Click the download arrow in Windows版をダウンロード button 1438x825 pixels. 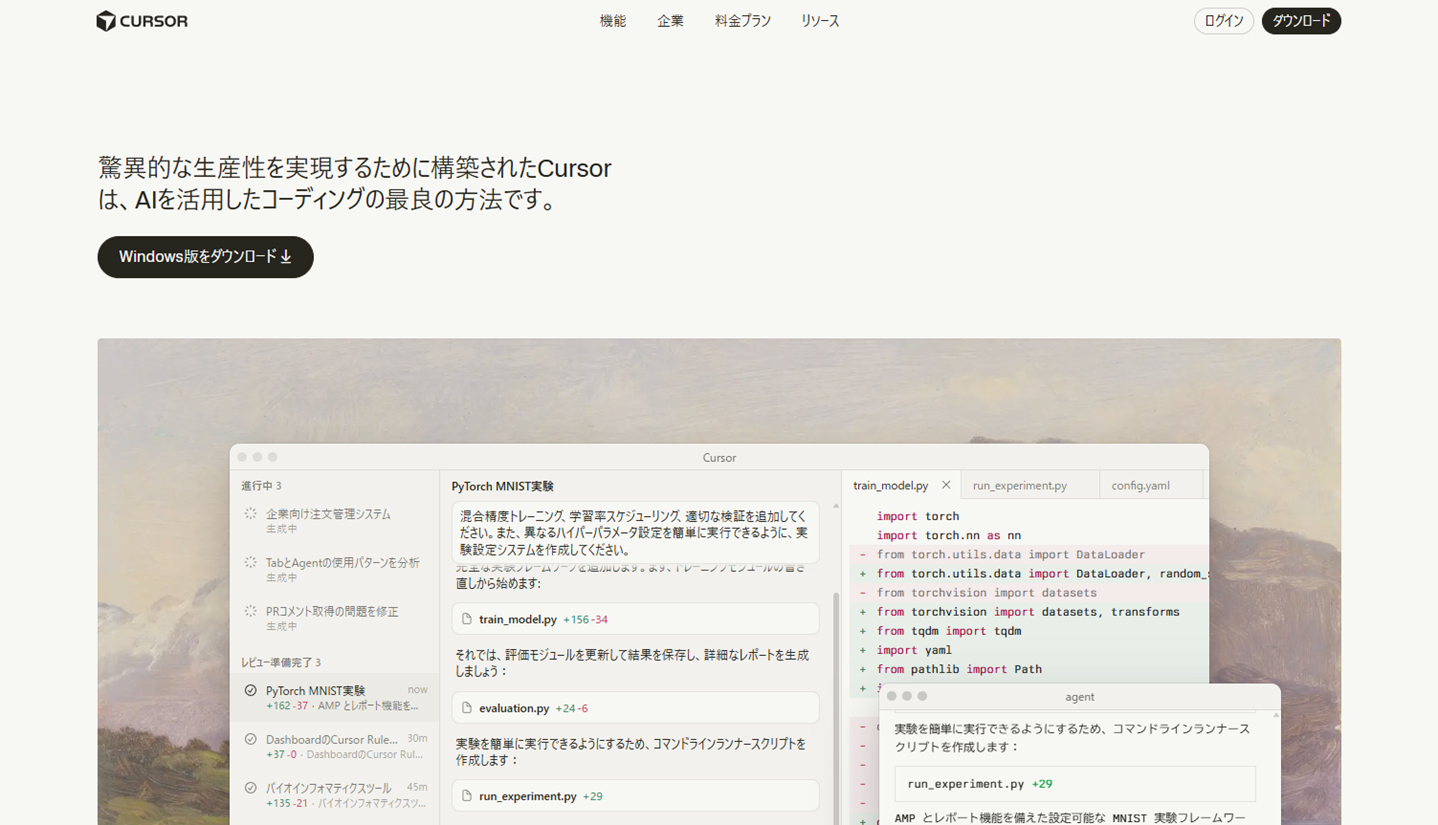point(287,256)
